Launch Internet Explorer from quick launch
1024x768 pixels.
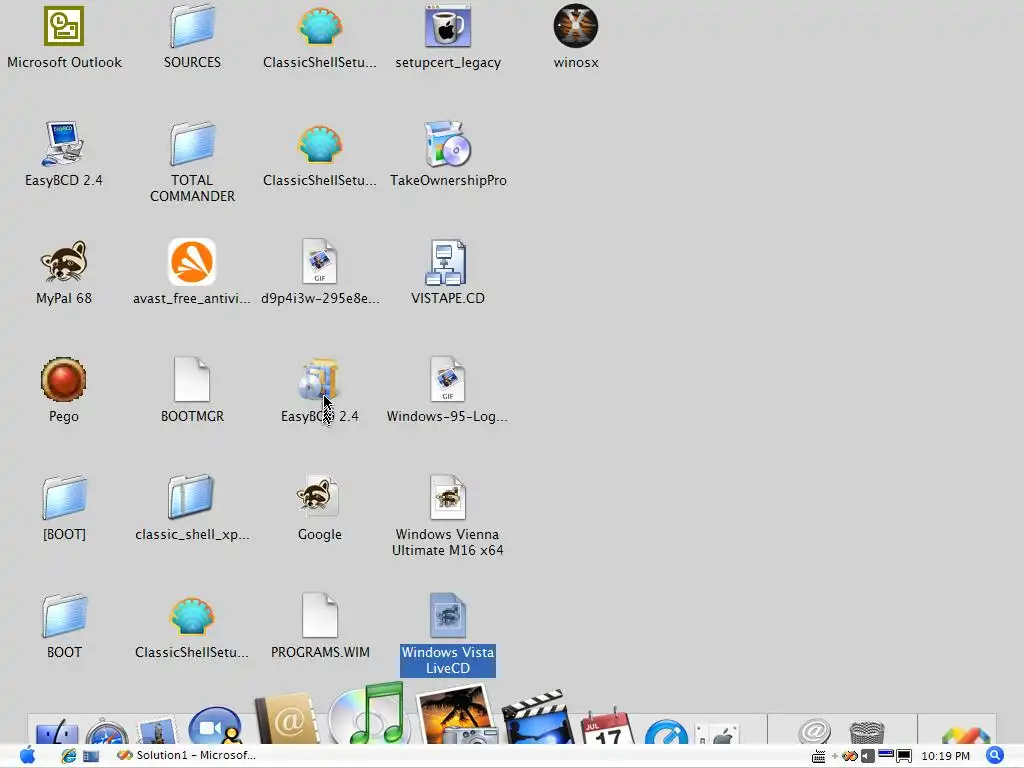click(x=68, y=756)
